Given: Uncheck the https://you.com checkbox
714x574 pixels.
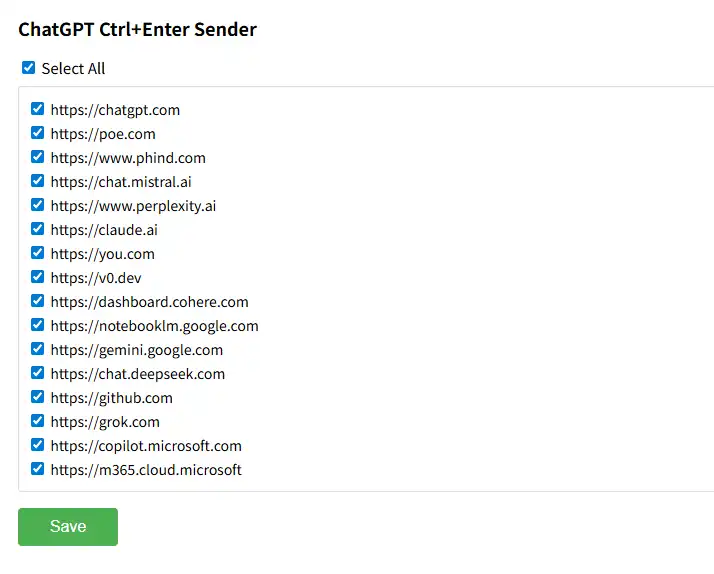Looking at the screenshot, I should click(38, 253).
